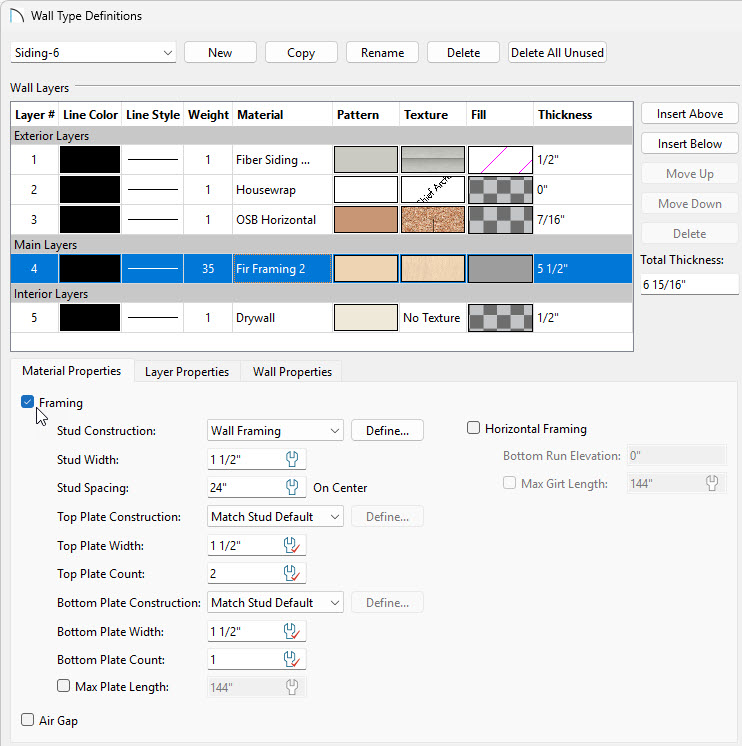
Task: Click the Top Plate Count default wrench icon
Action: click(x=292, y=573)
